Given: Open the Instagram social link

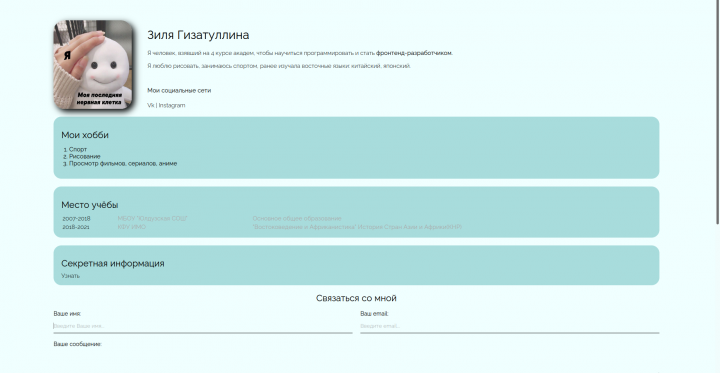Looking at the screenshot, I should (172, 105).
